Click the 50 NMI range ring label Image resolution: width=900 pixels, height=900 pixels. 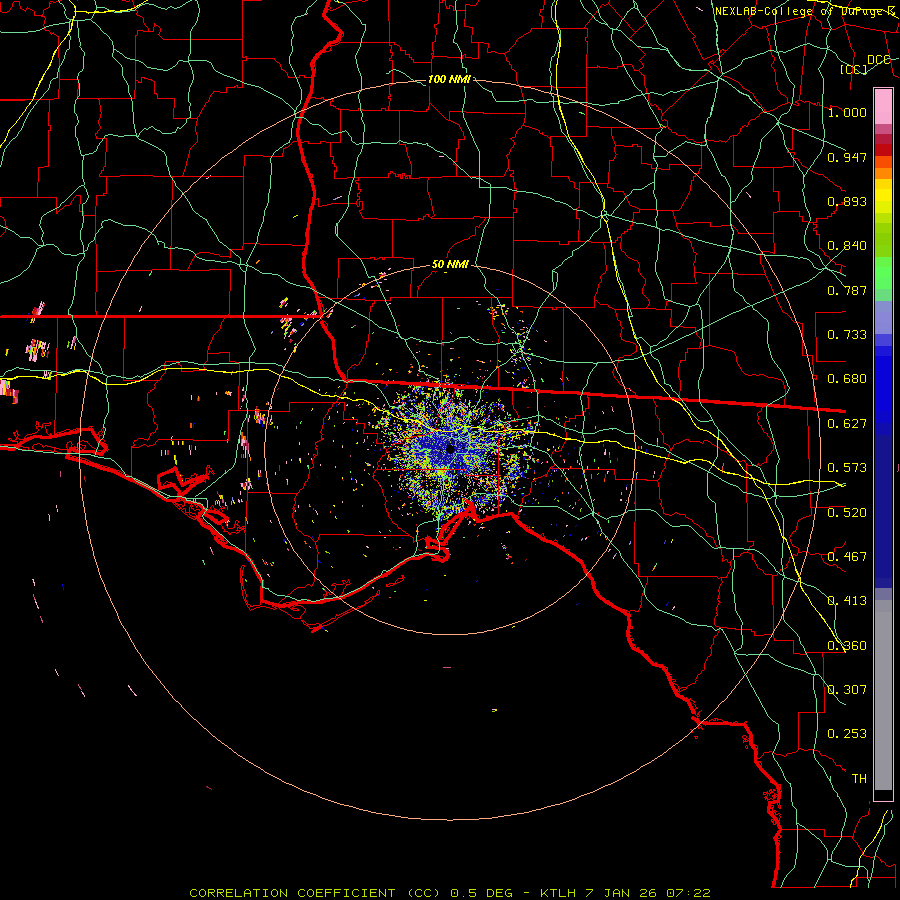(450, 265)
